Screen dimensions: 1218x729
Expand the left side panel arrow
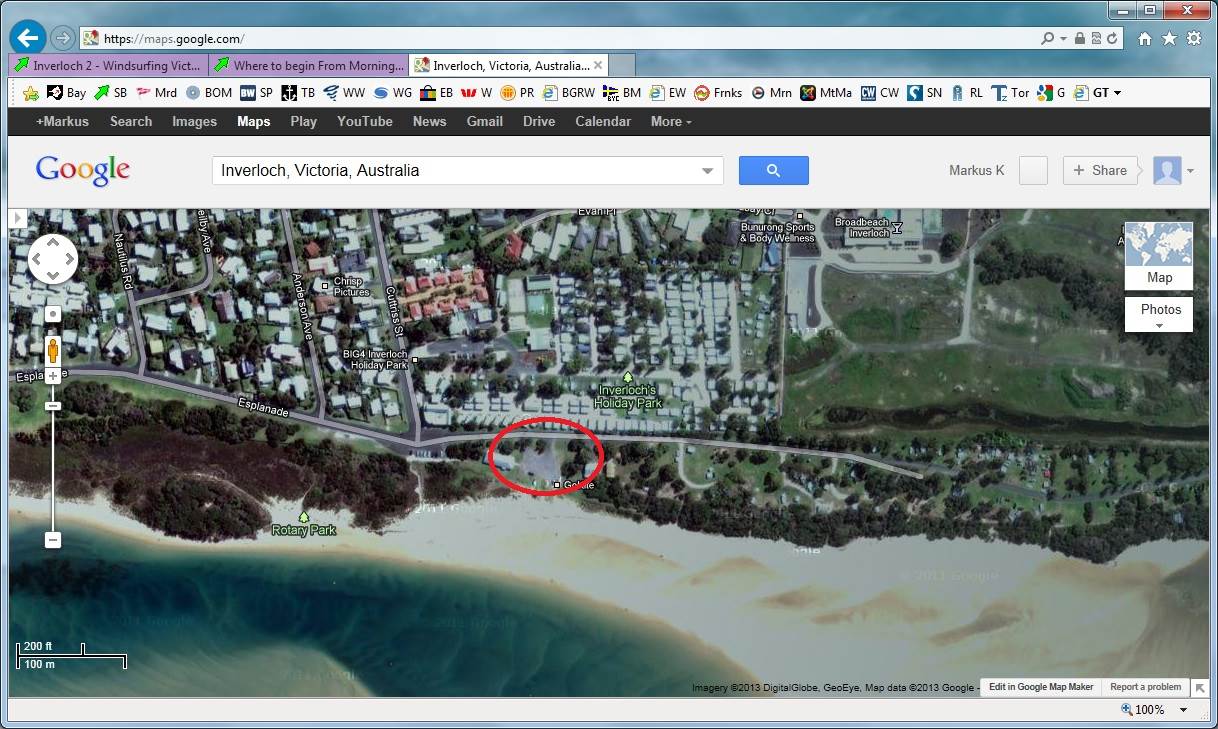[17, 218]
